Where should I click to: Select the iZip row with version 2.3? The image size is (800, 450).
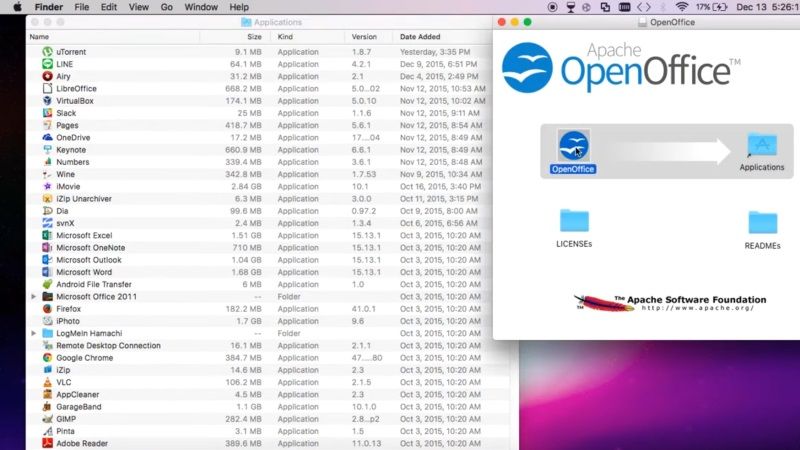tap(268, 370)
